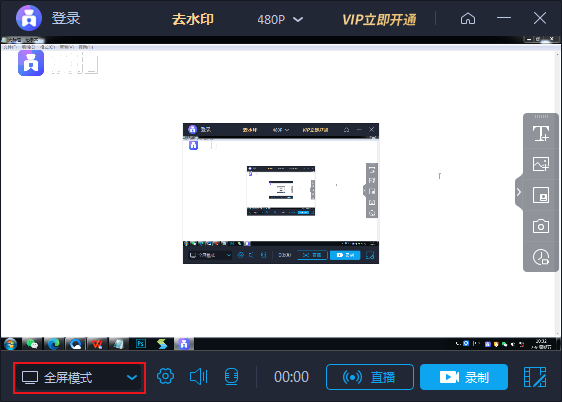Open the VIP立即开通 link
The width and height of the screenshot is (562, 402).
pos(379,20)
